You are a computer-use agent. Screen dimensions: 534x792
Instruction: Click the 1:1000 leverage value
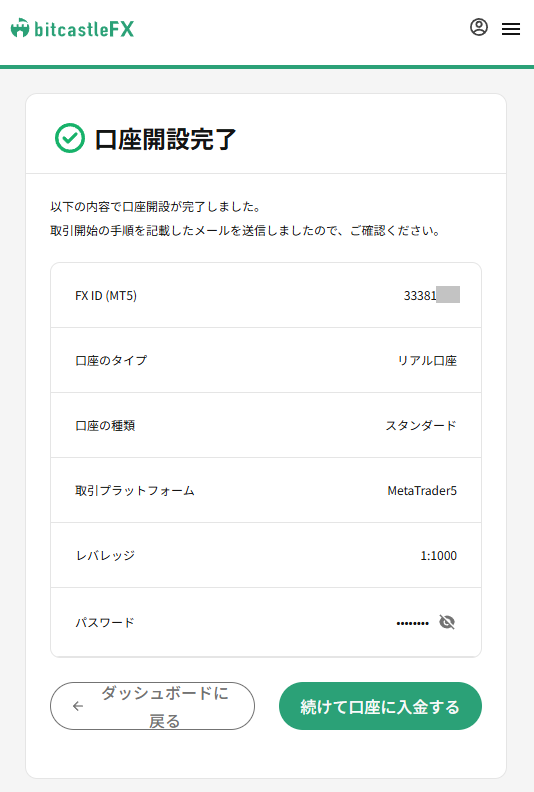click(439, 556)
